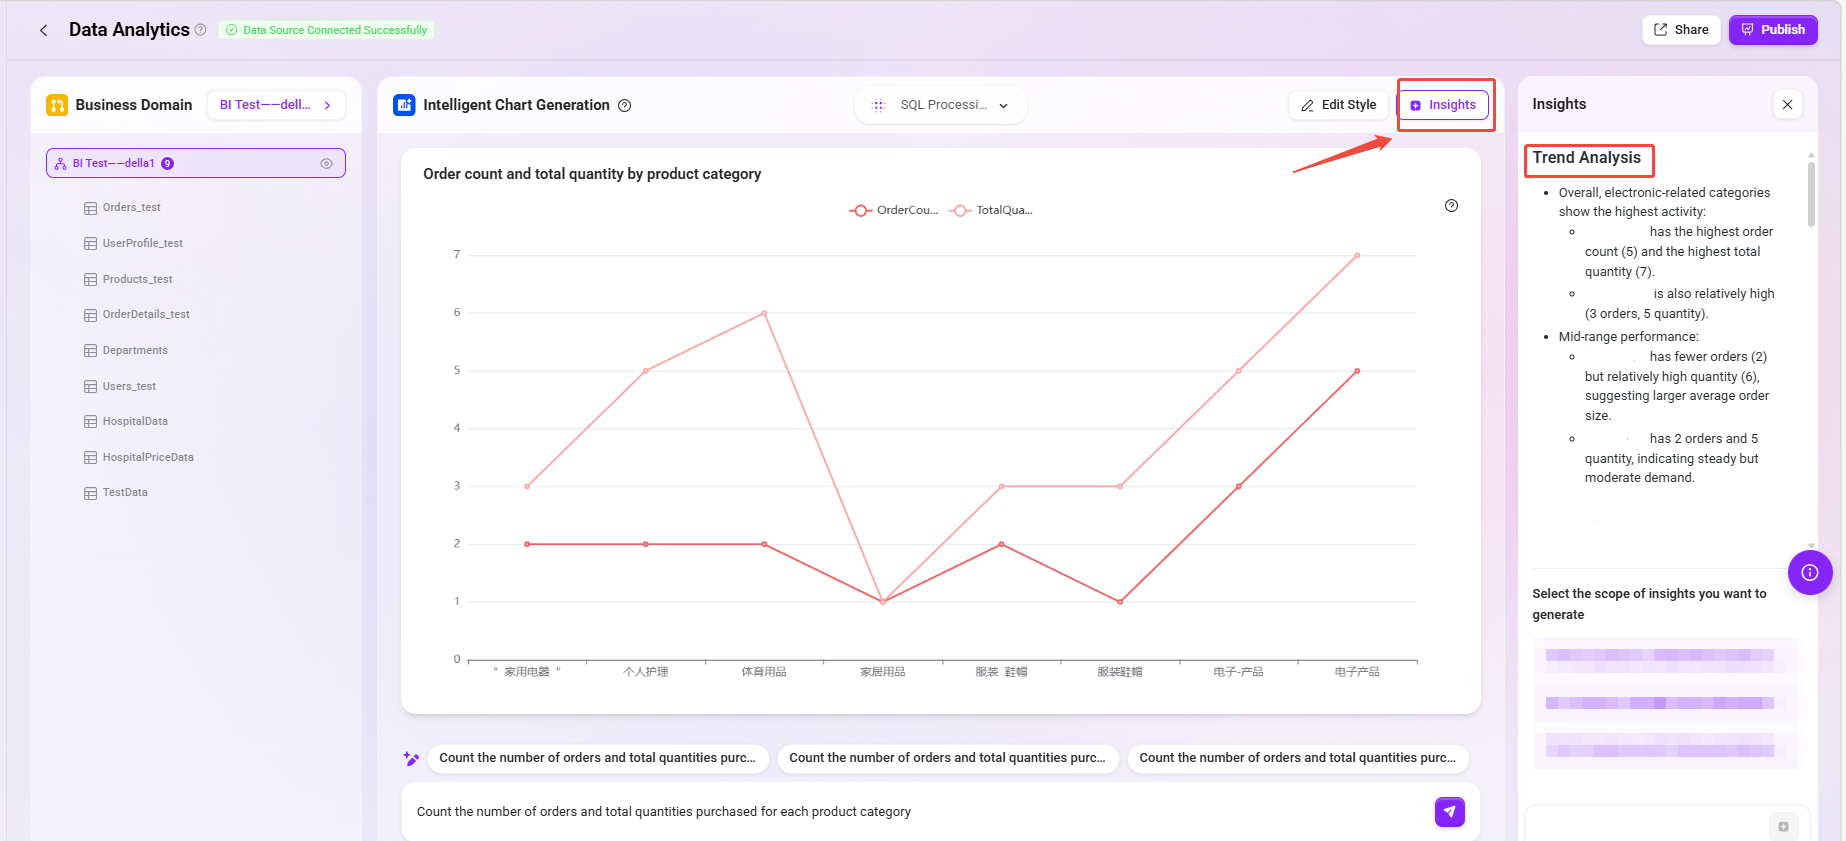Expand the SQL Processi... dropdown

941,105
